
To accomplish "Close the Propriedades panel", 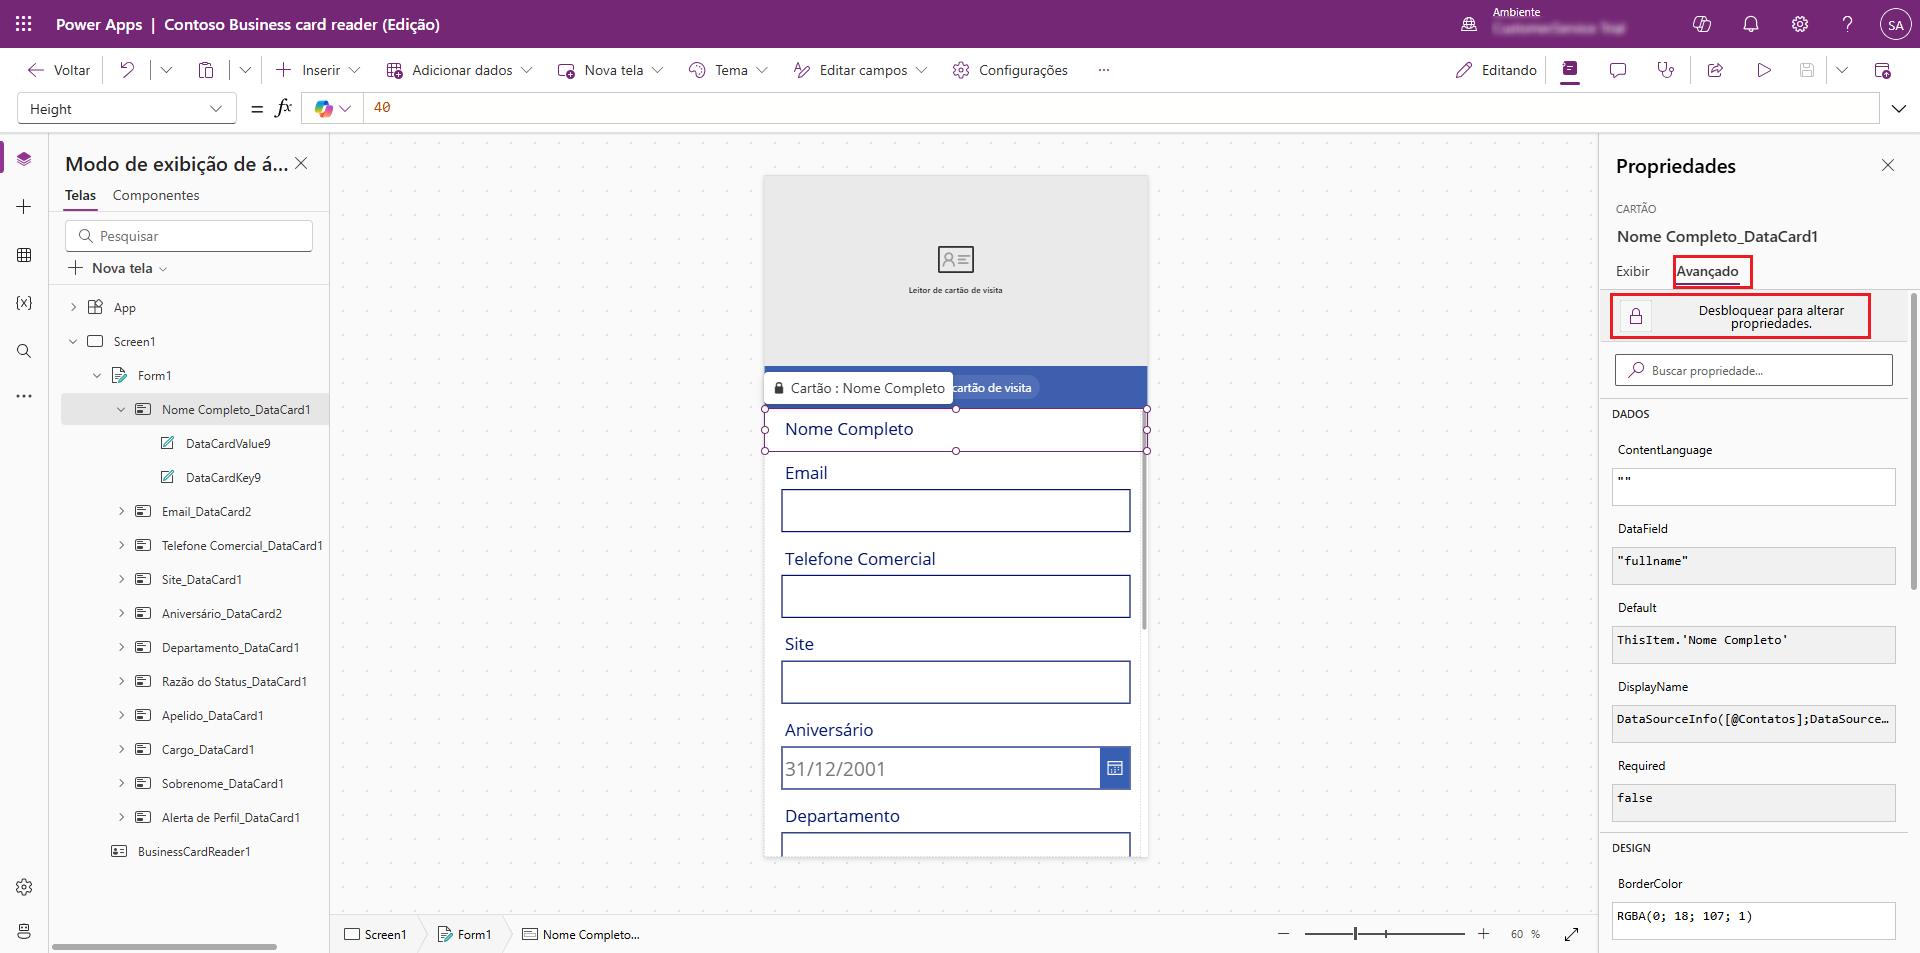I will [1888, 165].
